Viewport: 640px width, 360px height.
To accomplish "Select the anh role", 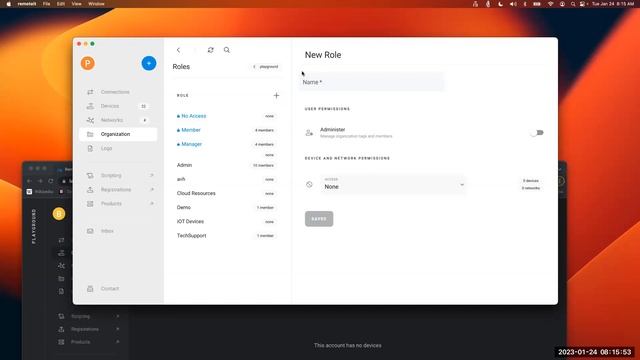I will click(181, 179).
